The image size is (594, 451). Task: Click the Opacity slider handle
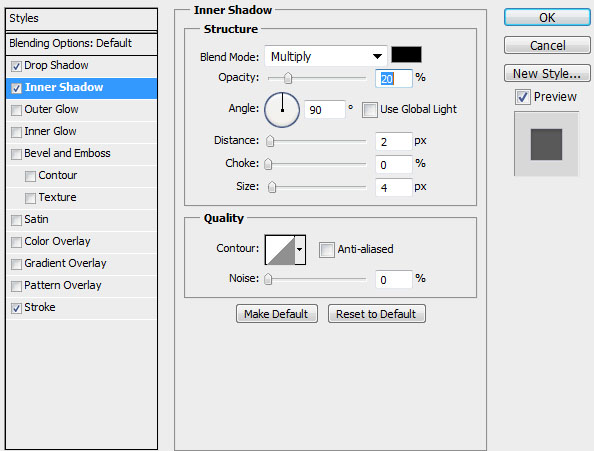point(288,78)
